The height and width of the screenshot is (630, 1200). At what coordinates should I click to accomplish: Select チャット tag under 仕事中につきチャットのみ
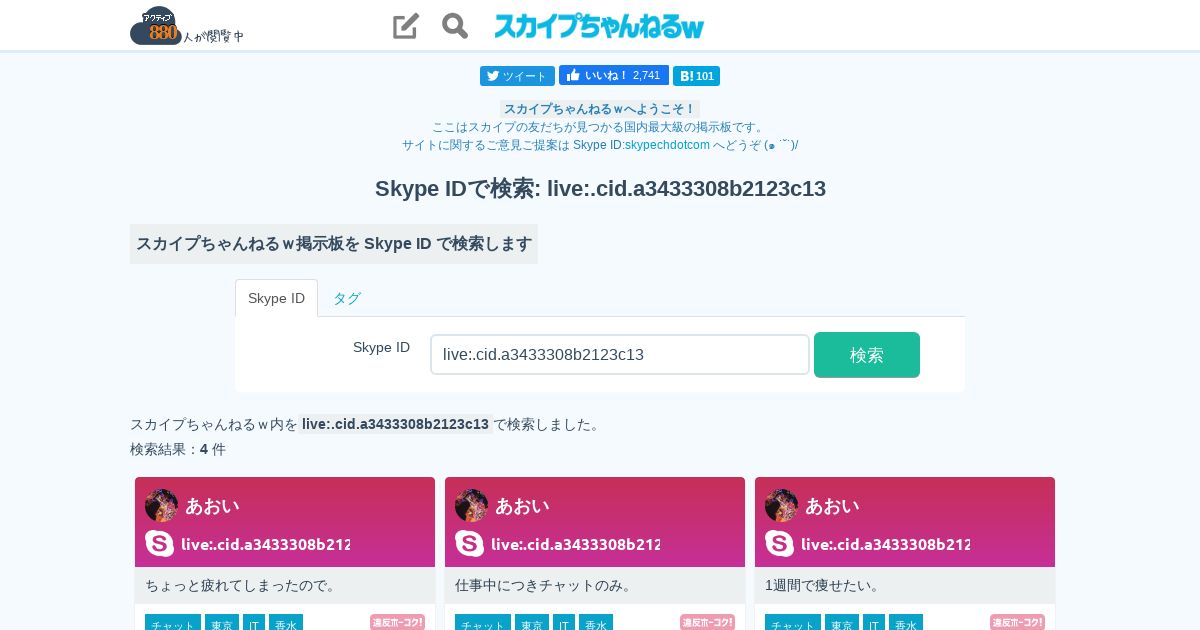(x=483, y=623)
